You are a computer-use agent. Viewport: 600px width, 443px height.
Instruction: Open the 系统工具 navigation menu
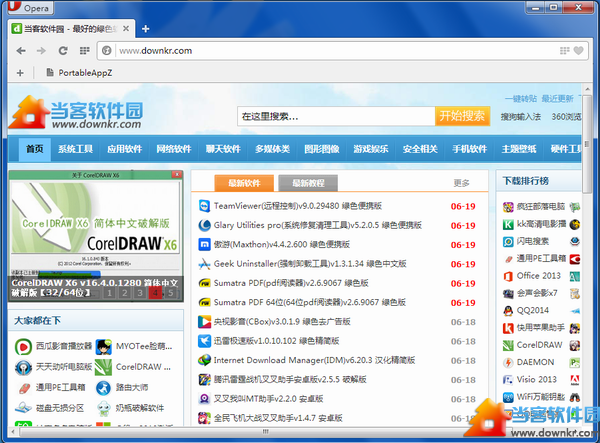click(x=75, y=149)
